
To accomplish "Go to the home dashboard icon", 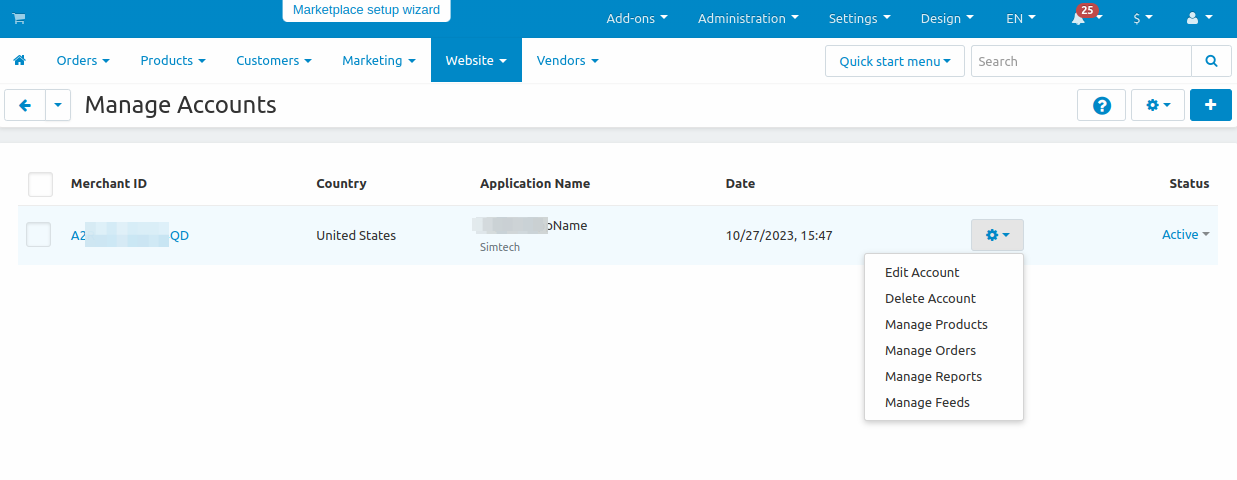I will pyautogui.click(x=19, y=61).
